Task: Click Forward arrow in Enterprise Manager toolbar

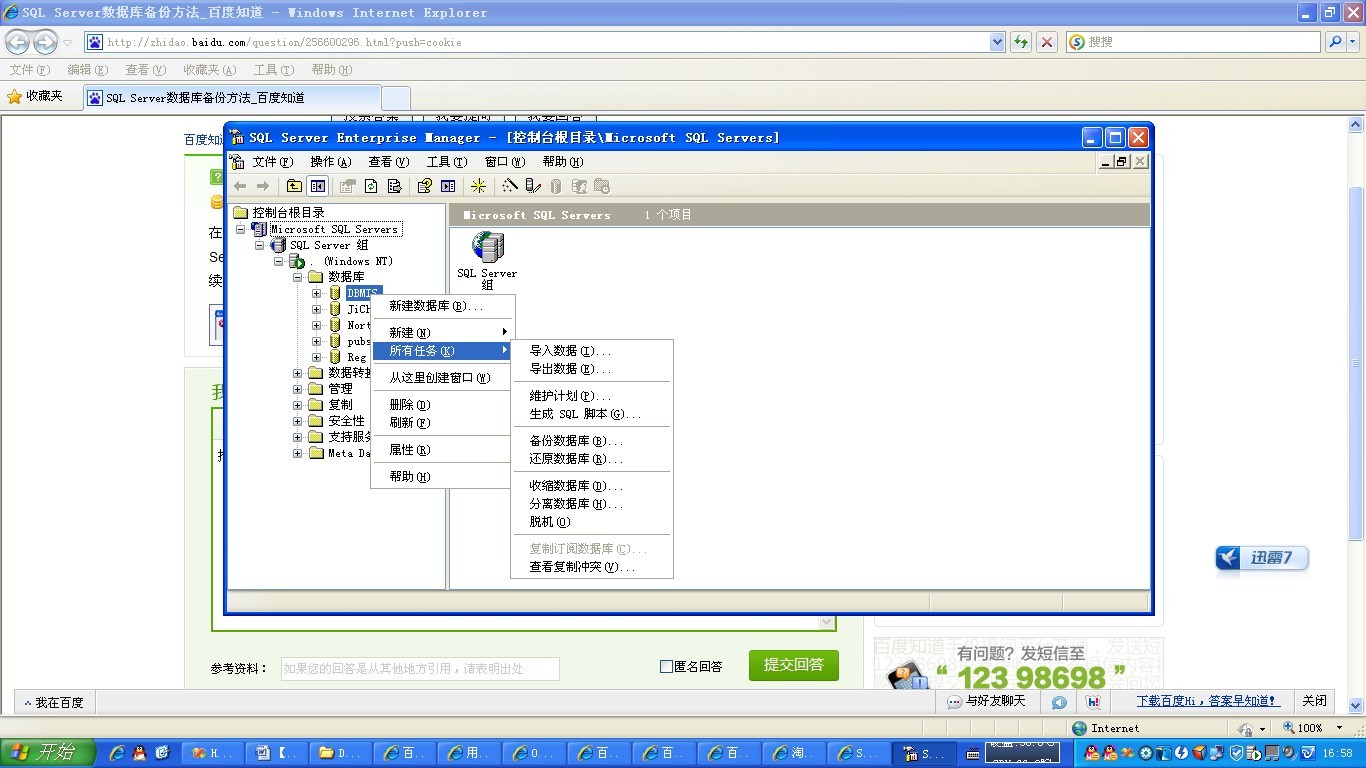Action: point(263,186)
